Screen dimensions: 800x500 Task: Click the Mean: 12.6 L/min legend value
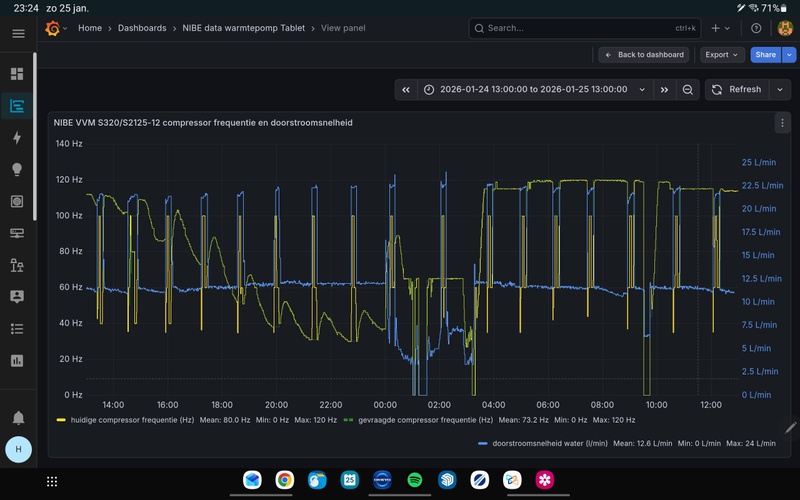[642, 443]
